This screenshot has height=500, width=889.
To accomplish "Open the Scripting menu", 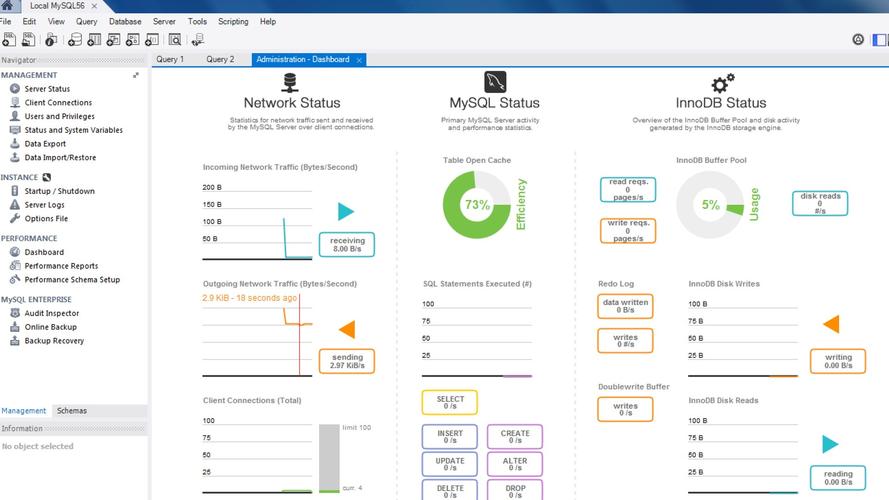I will coord(233,22).
